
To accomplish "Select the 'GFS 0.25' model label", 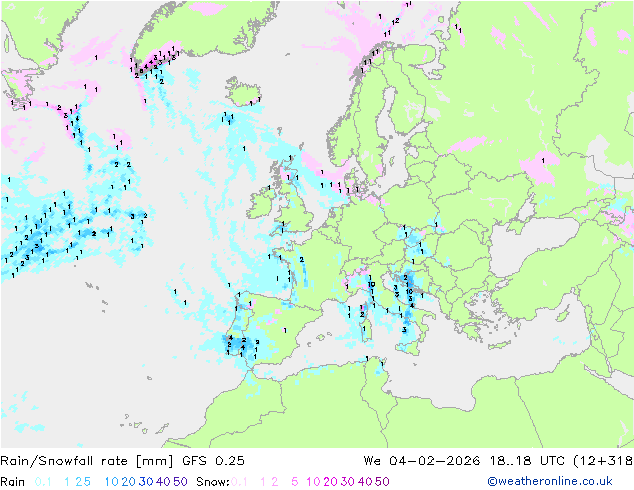I will 213,461.
